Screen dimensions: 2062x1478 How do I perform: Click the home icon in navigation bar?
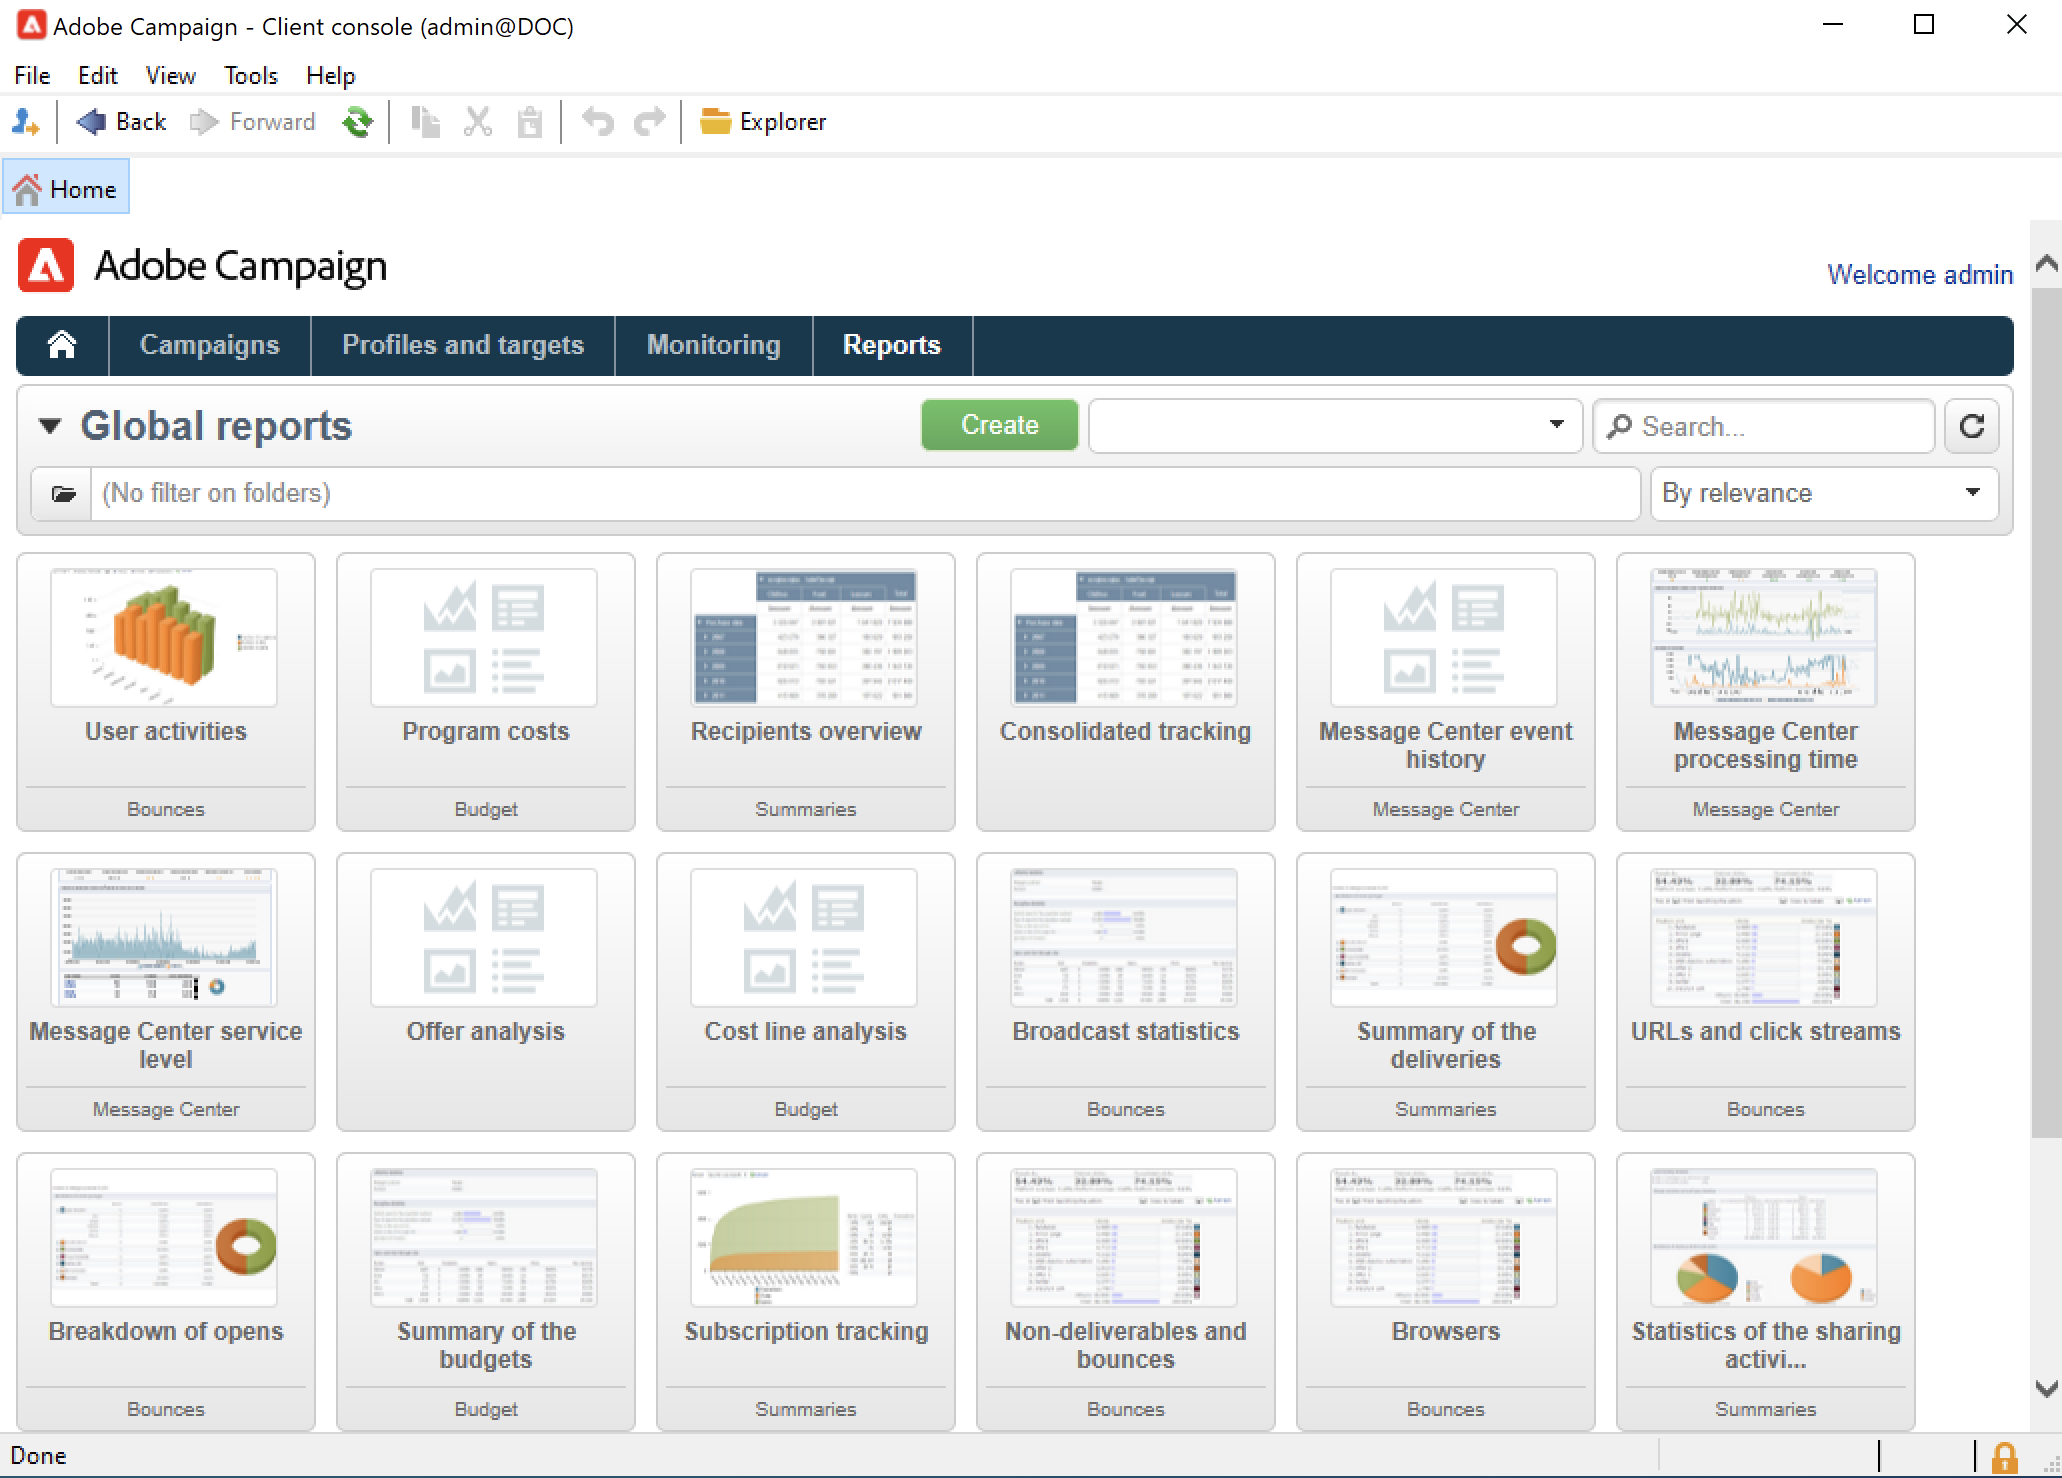[x=62, y=345]
